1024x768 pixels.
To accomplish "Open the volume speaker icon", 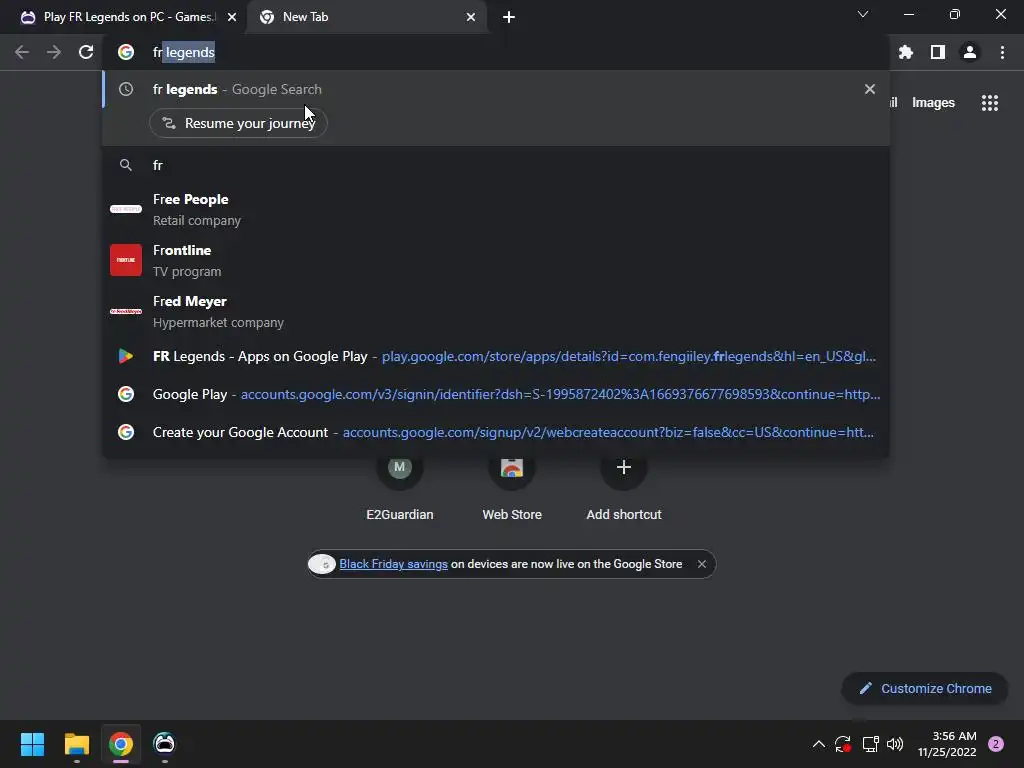I will (x=895, y=744).
